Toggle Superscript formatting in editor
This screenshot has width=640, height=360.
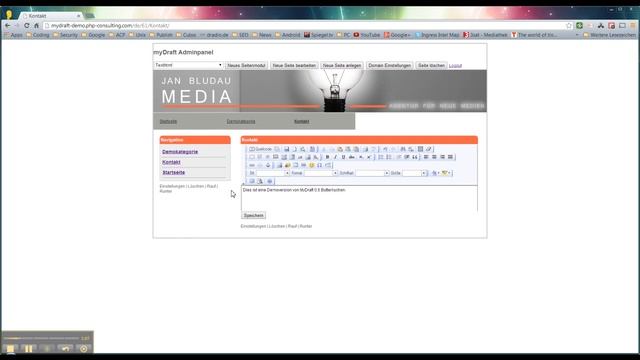pyautogui.click(x=369, y=157)
